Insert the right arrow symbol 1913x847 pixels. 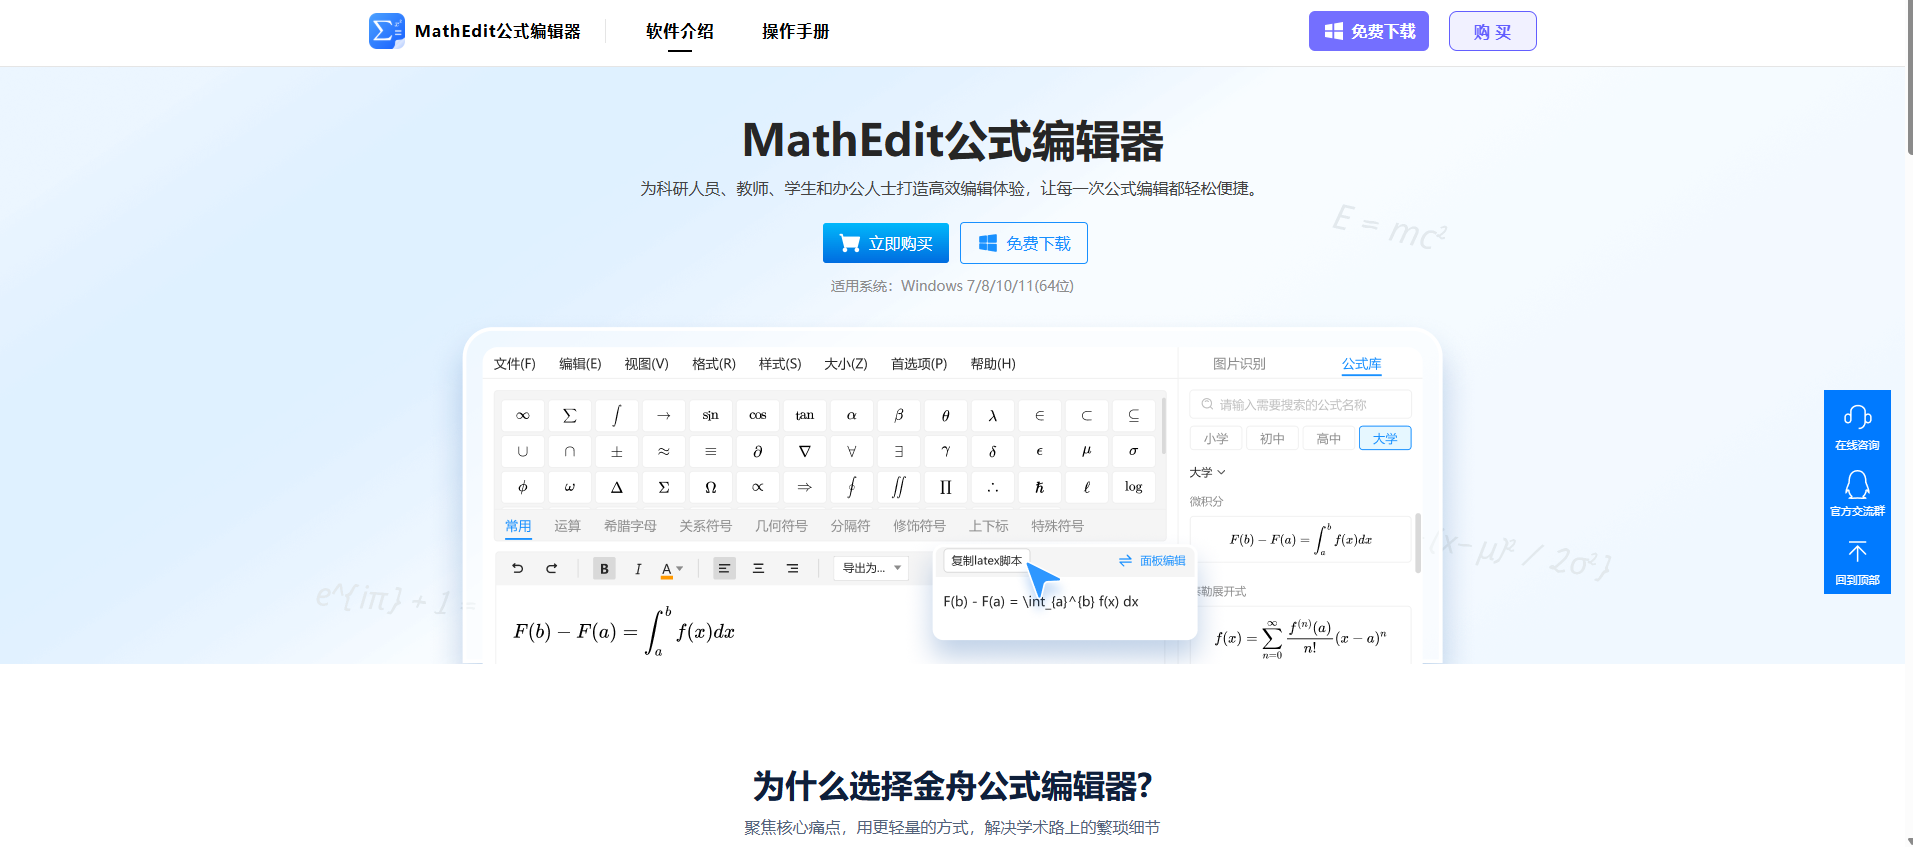[x=663, y=415]
